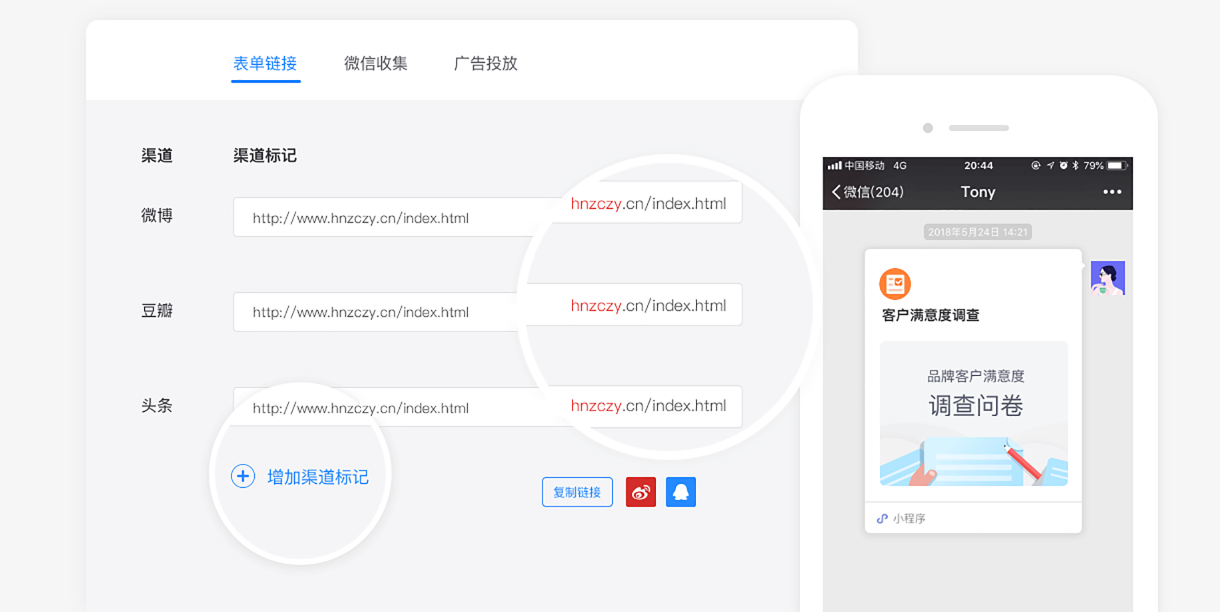Image resolution: width=1220 pixels, height=612 pixels.
Task: Switch to the 表单链接 tab
Action: pyautogui.click(x=265, y=64)
